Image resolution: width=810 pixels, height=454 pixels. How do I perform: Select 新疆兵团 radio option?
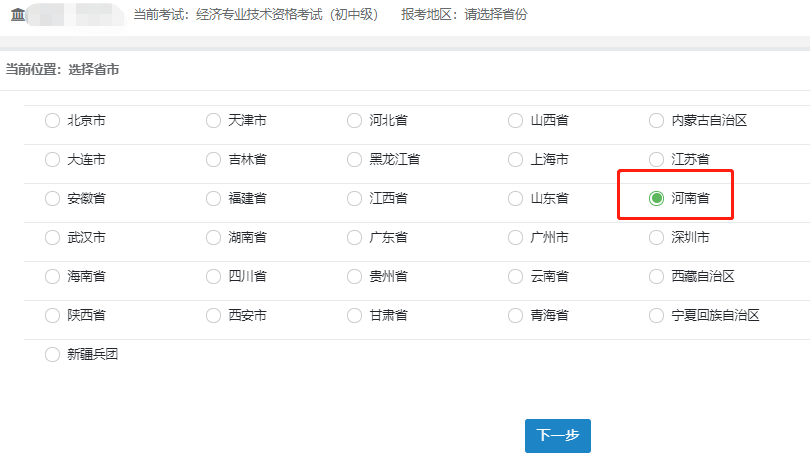pyautogui.click(x=53, y=354)
